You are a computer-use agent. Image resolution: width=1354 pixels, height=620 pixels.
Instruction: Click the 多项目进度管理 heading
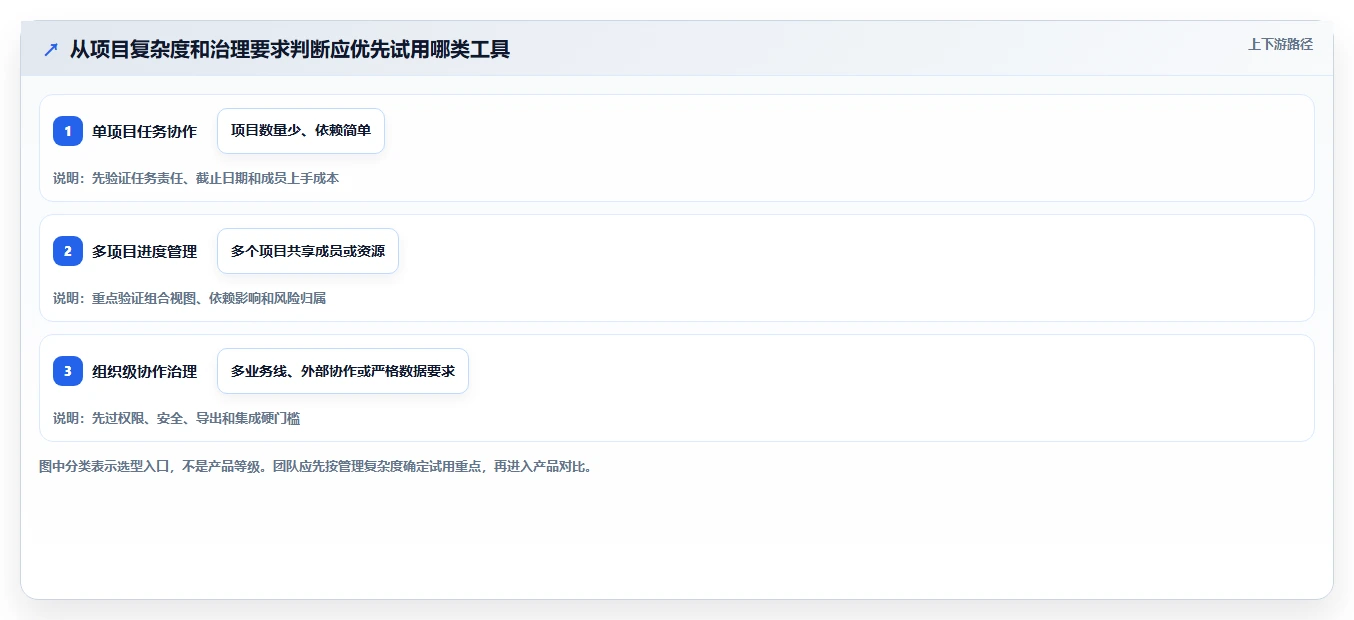point(144,251)
